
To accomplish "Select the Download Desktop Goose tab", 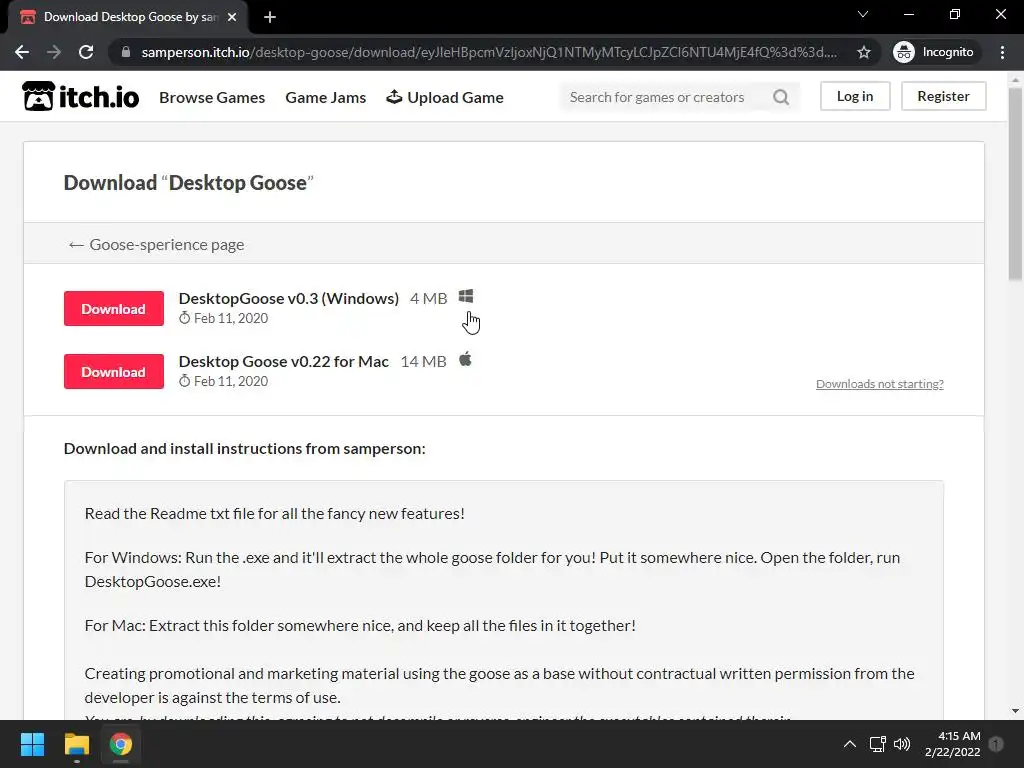I will [128, 17].
